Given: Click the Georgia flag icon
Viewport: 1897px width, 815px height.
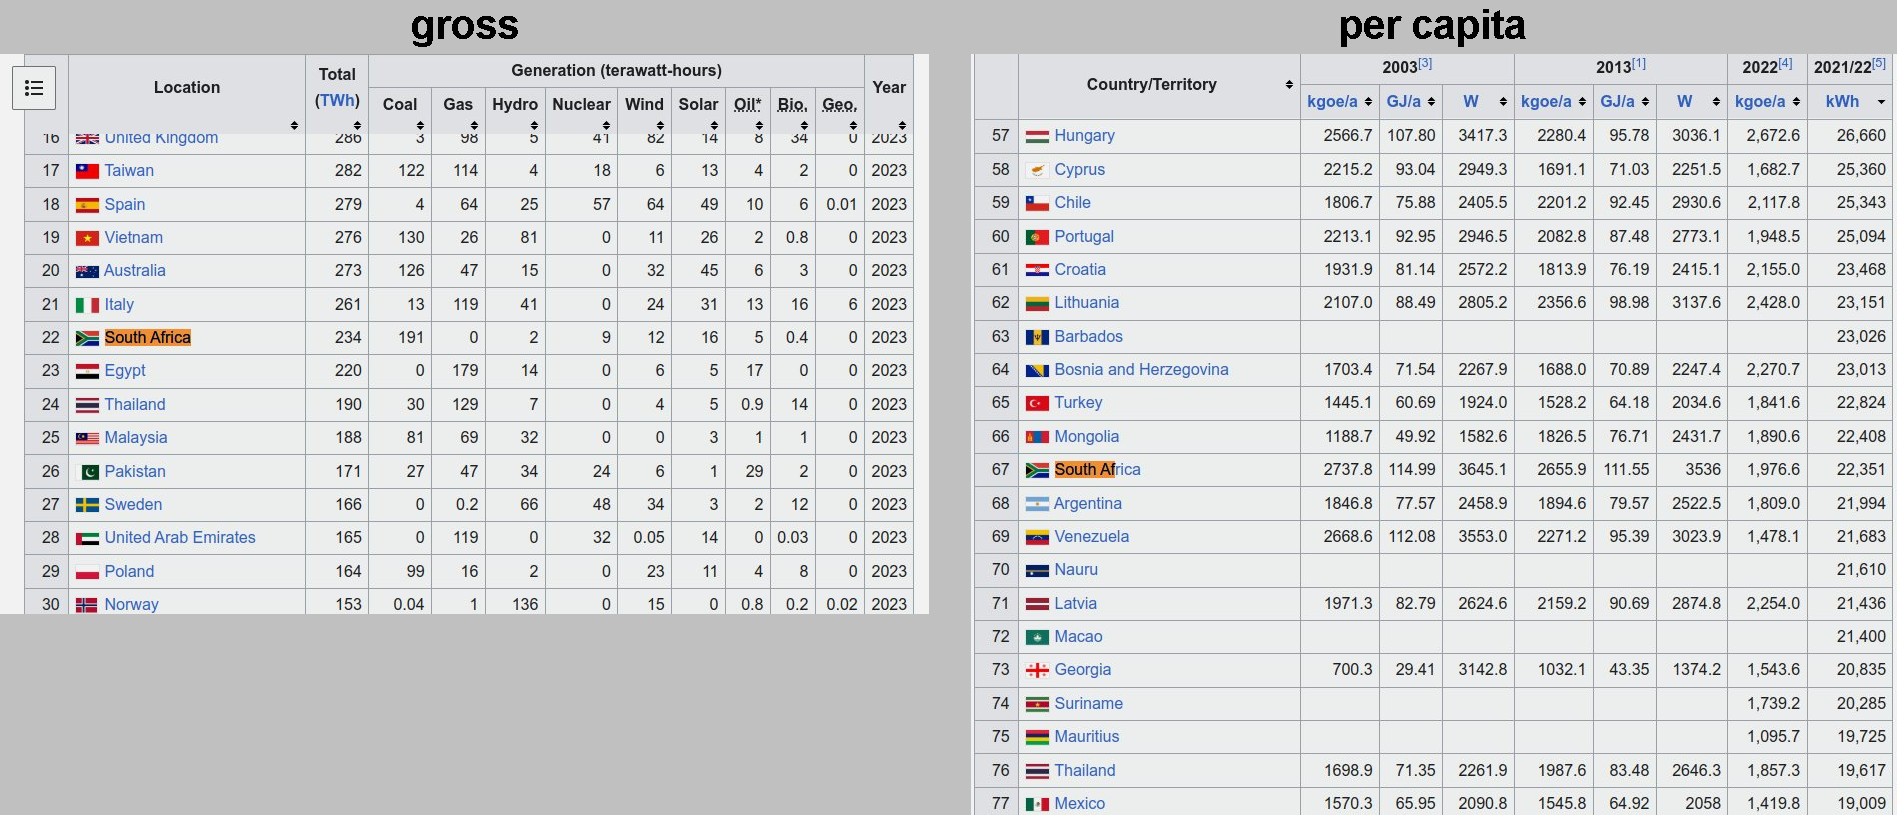Looking at the screenshot, I should 1037,670.
